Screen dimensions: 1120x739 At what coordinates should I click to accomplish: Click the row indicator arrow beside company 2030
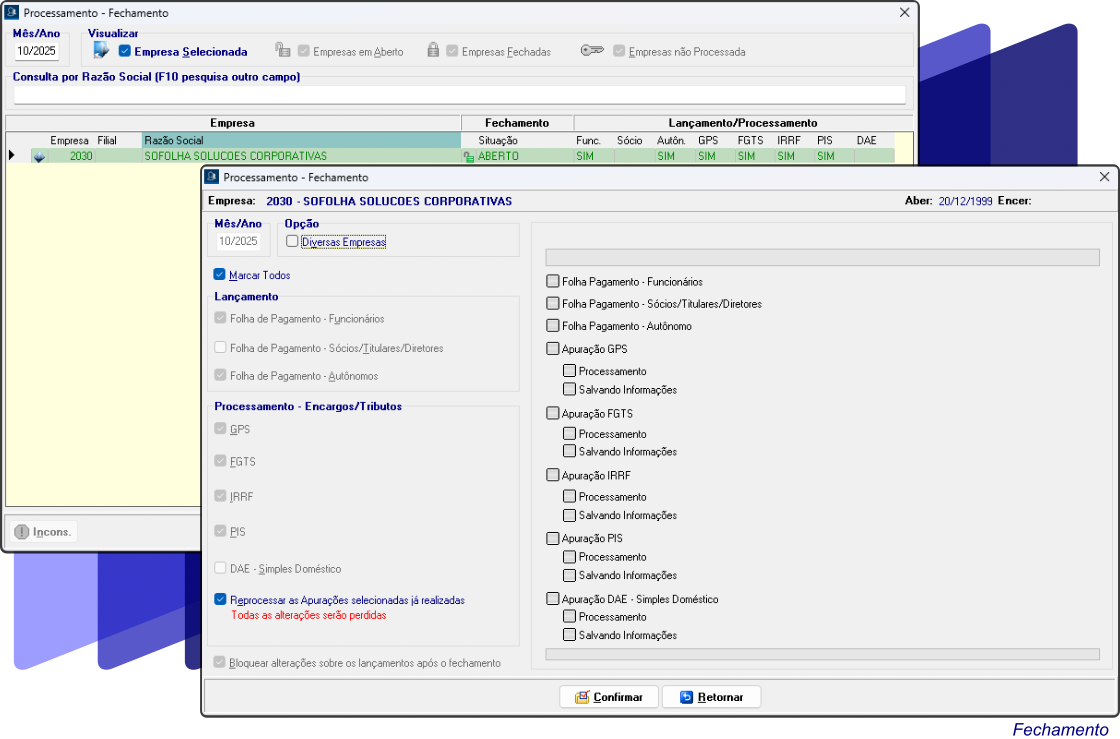(12, 156)
